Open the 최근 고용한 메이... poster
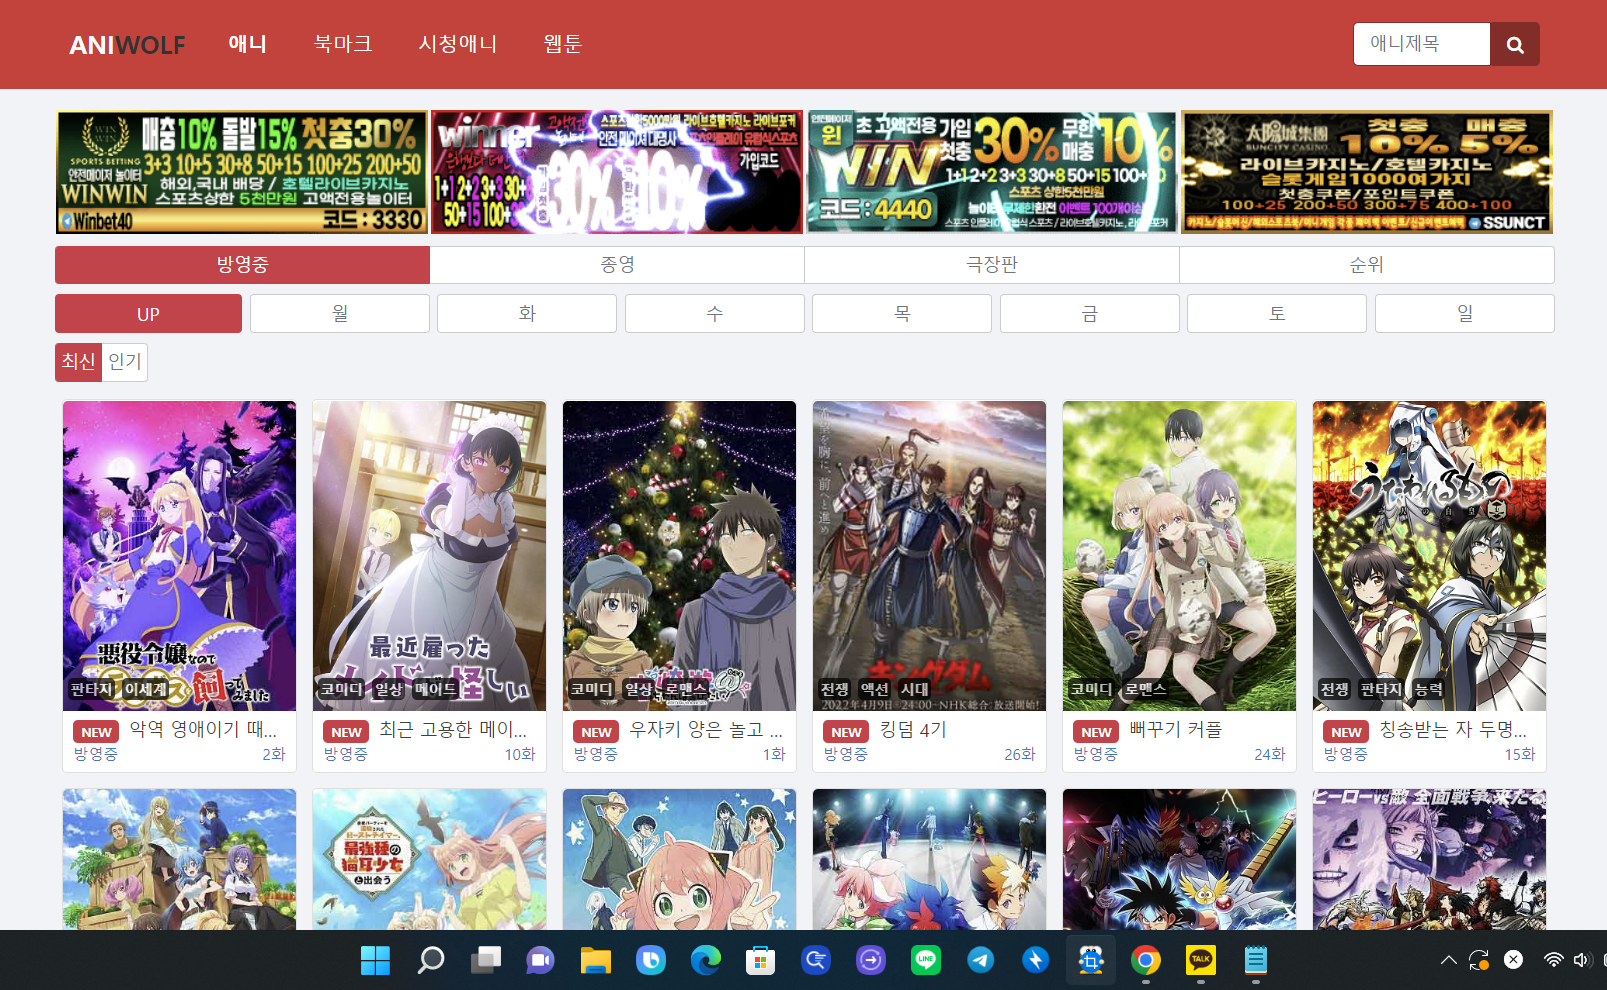The width and height of the screenshot is (1607, 990). (429, 556)
